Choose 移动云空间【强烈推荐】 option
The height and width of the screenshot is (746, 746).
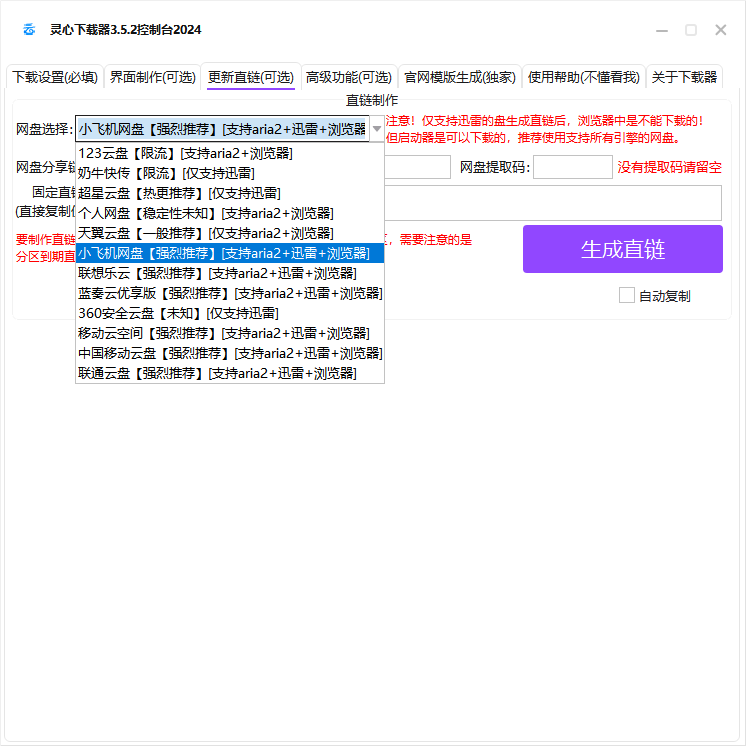(230, 333)
